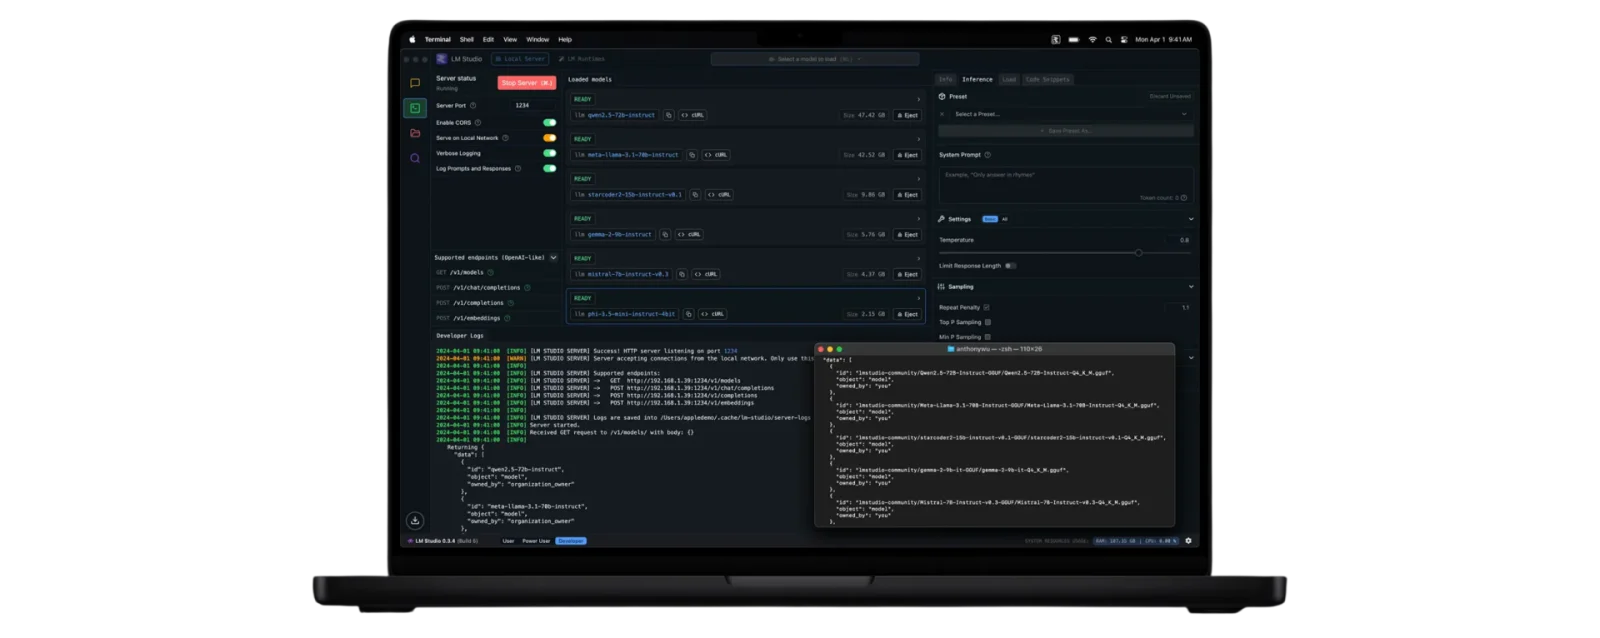The width and height of the screenshot is (1600, 638).
Task: Open the Wi-Fi status in menu bar
Action: pos(1092,40)
